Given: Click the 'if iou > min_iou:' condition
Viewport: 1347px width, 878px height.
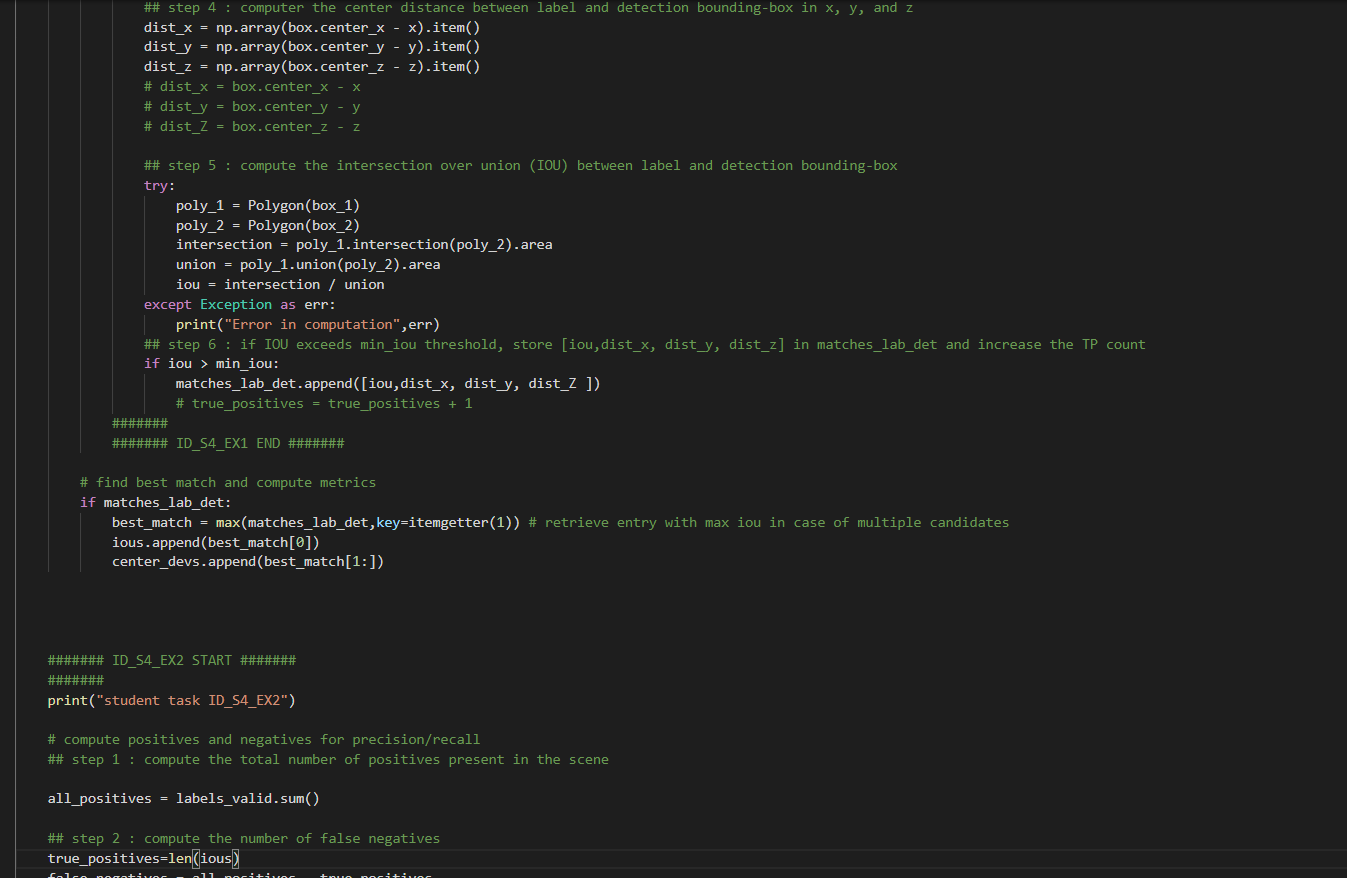Looking at the screenshot, I should pyautogui.click(x=212, y=364).
